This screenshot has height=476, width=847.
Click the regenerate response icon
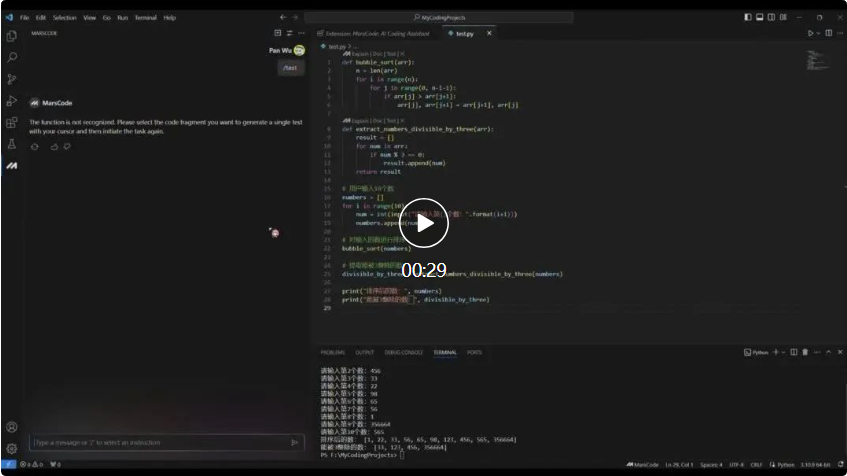tap(35, 147)
